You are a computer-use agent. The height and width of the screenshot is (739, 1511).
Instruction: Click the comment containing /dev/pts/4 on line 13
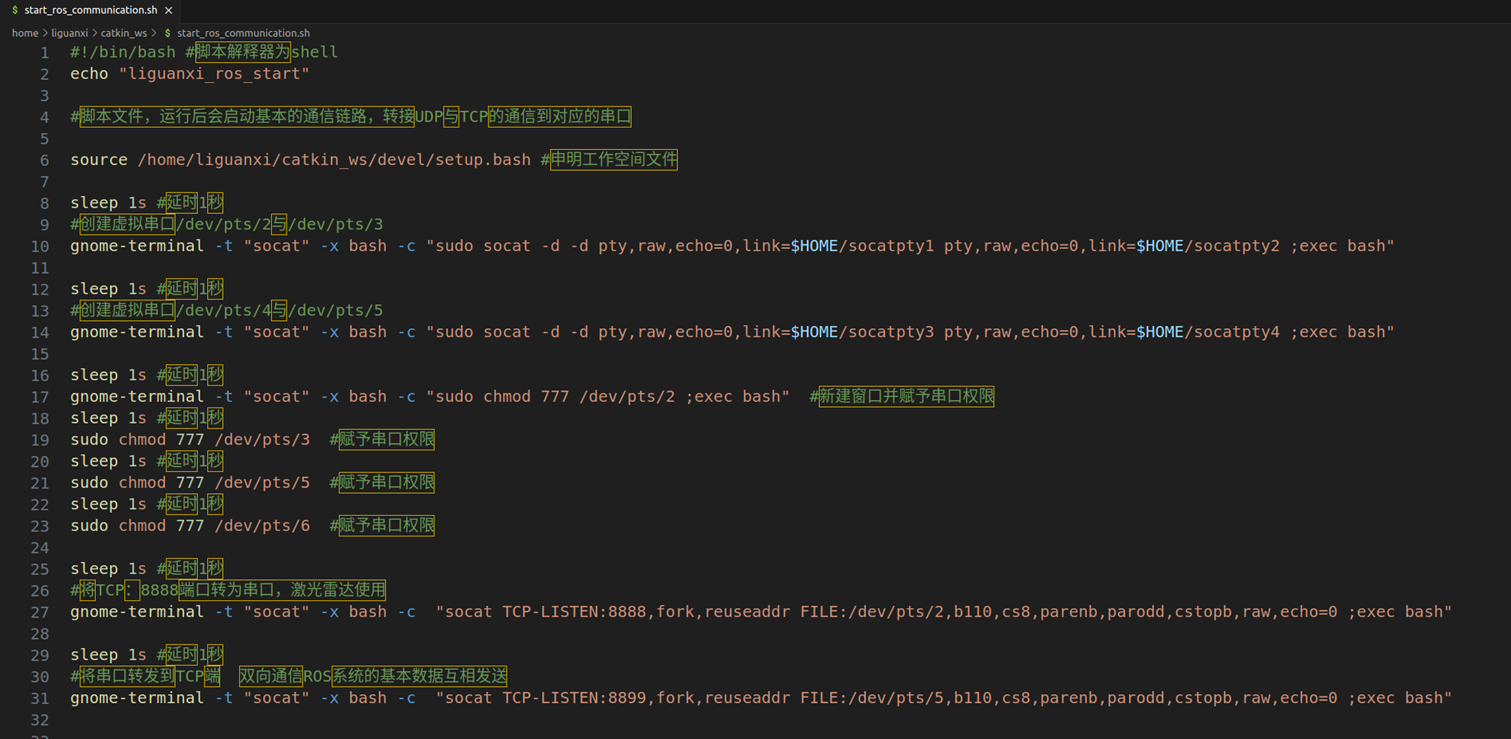click(x=226, y=310)
